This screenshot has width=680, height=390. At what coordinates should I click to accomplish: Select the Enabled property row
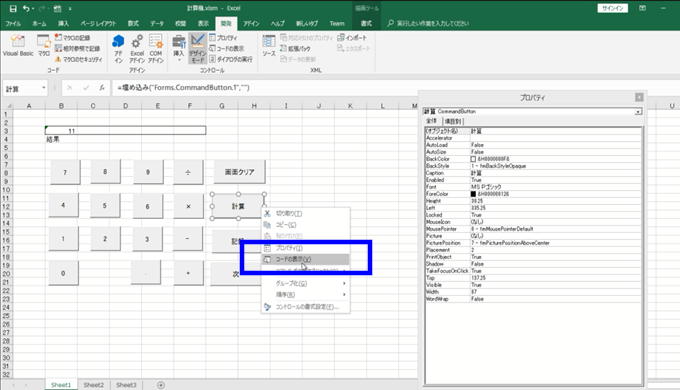click(533, 180)
